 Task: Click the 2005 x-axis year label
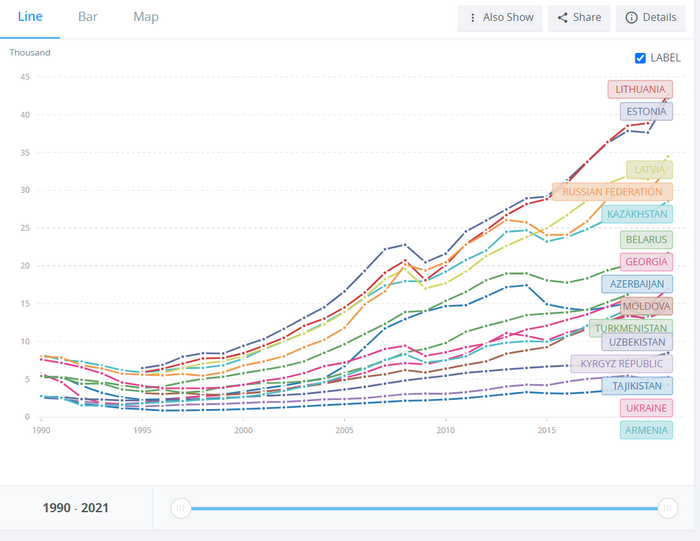(344, 430)
